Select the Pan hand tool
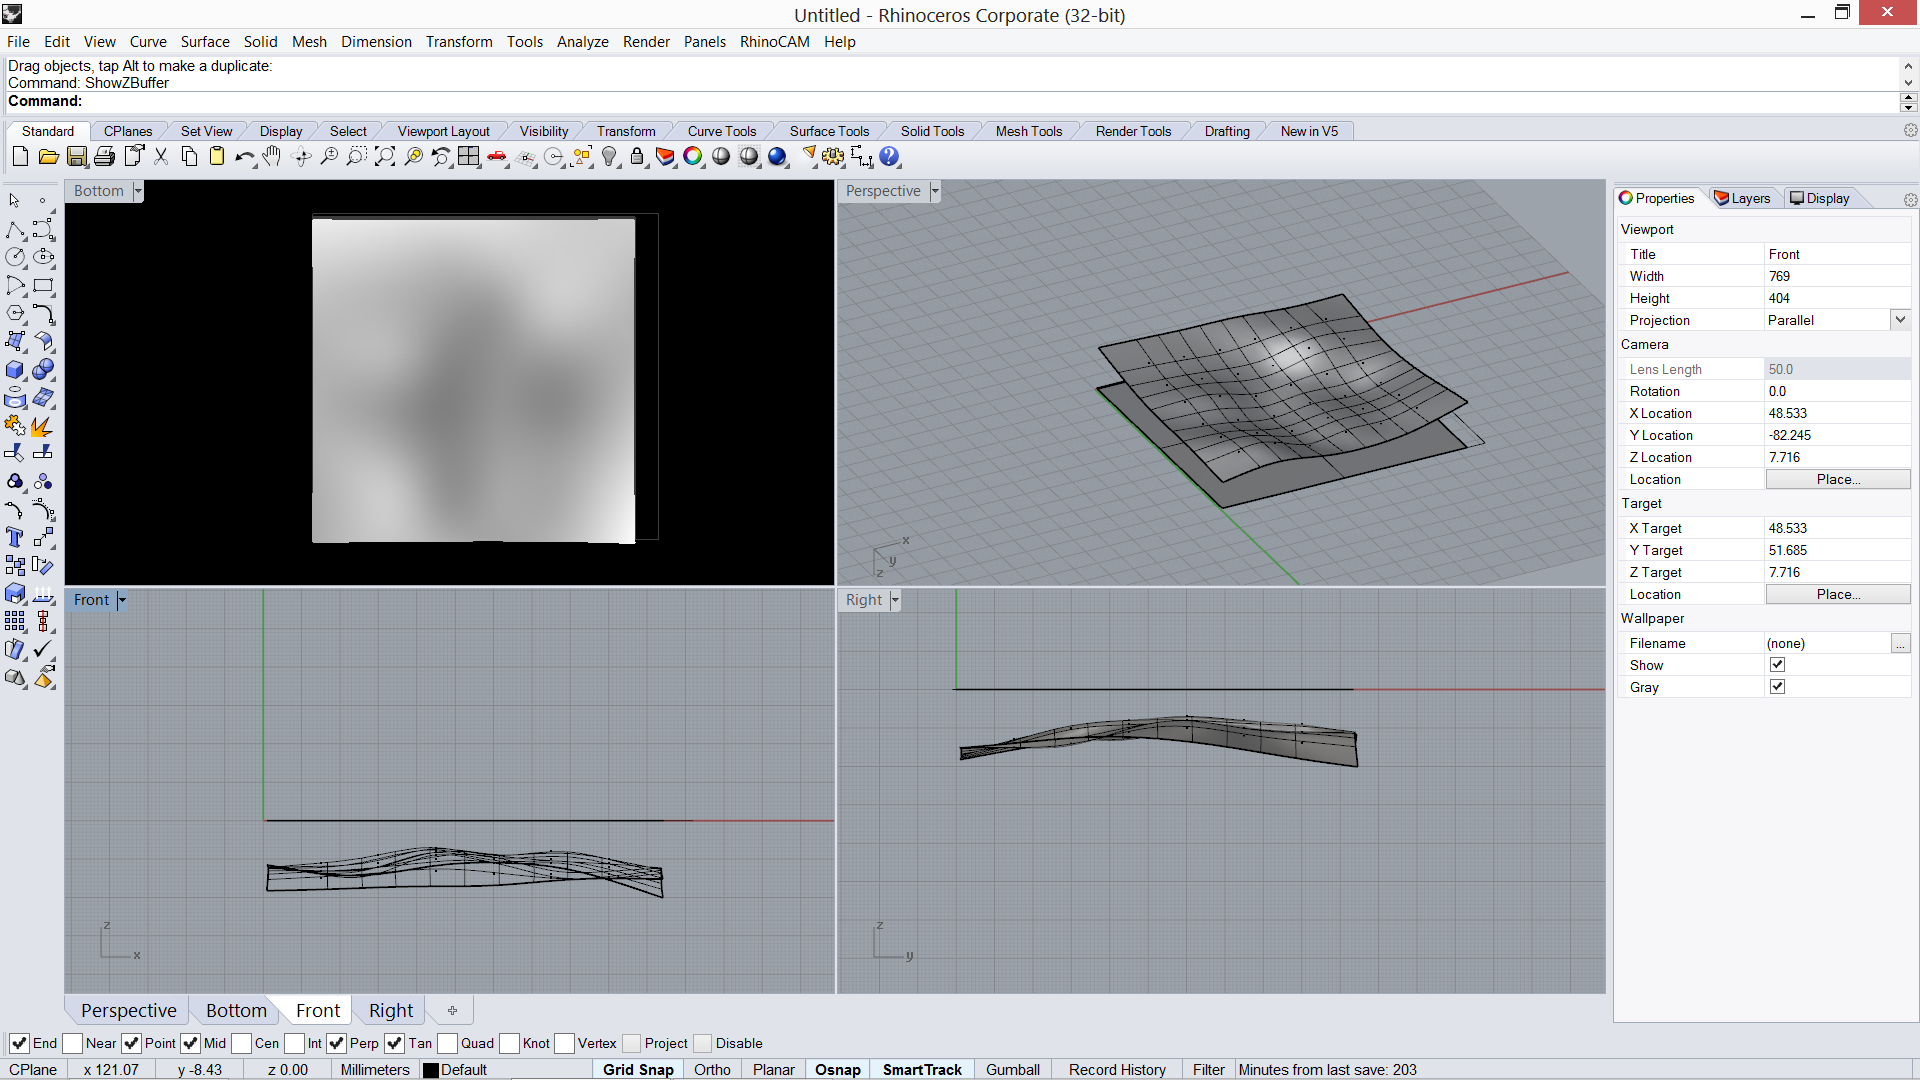Screen dimensions: 1920x1080 (272, 157)
